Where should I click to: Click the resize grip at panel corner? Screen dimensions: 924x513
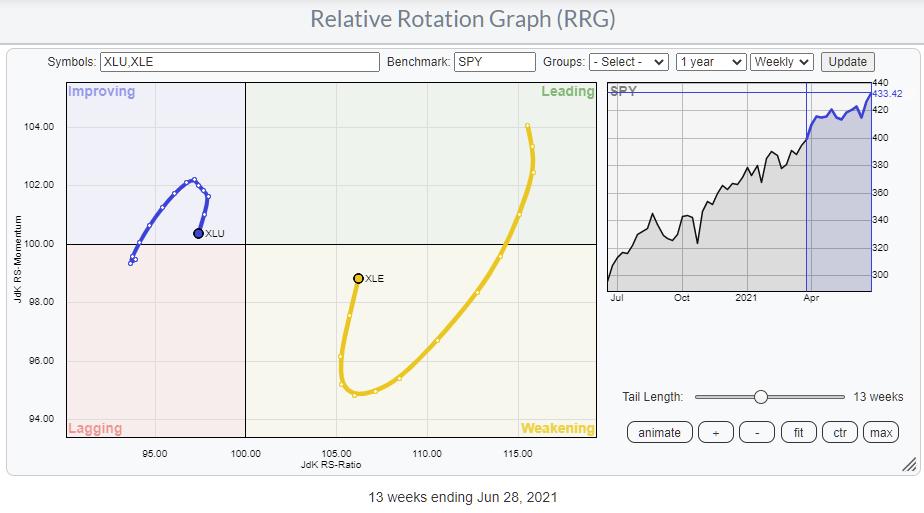tap(908, 465)
